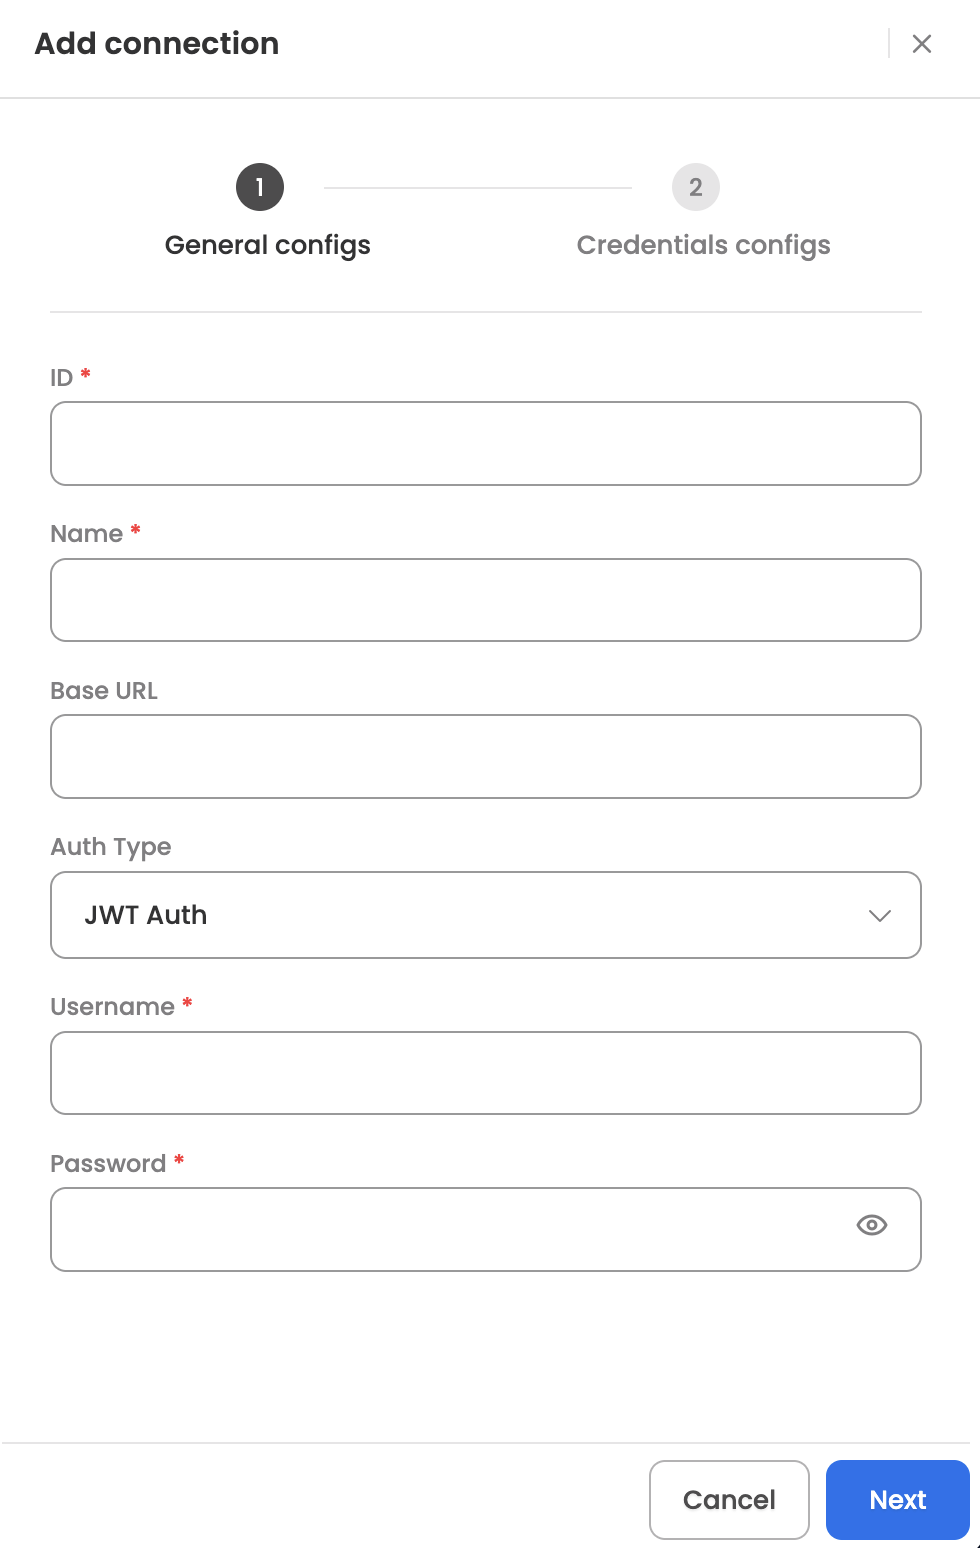Click step 2 circle icon
980x1548 pixels.
696,187
